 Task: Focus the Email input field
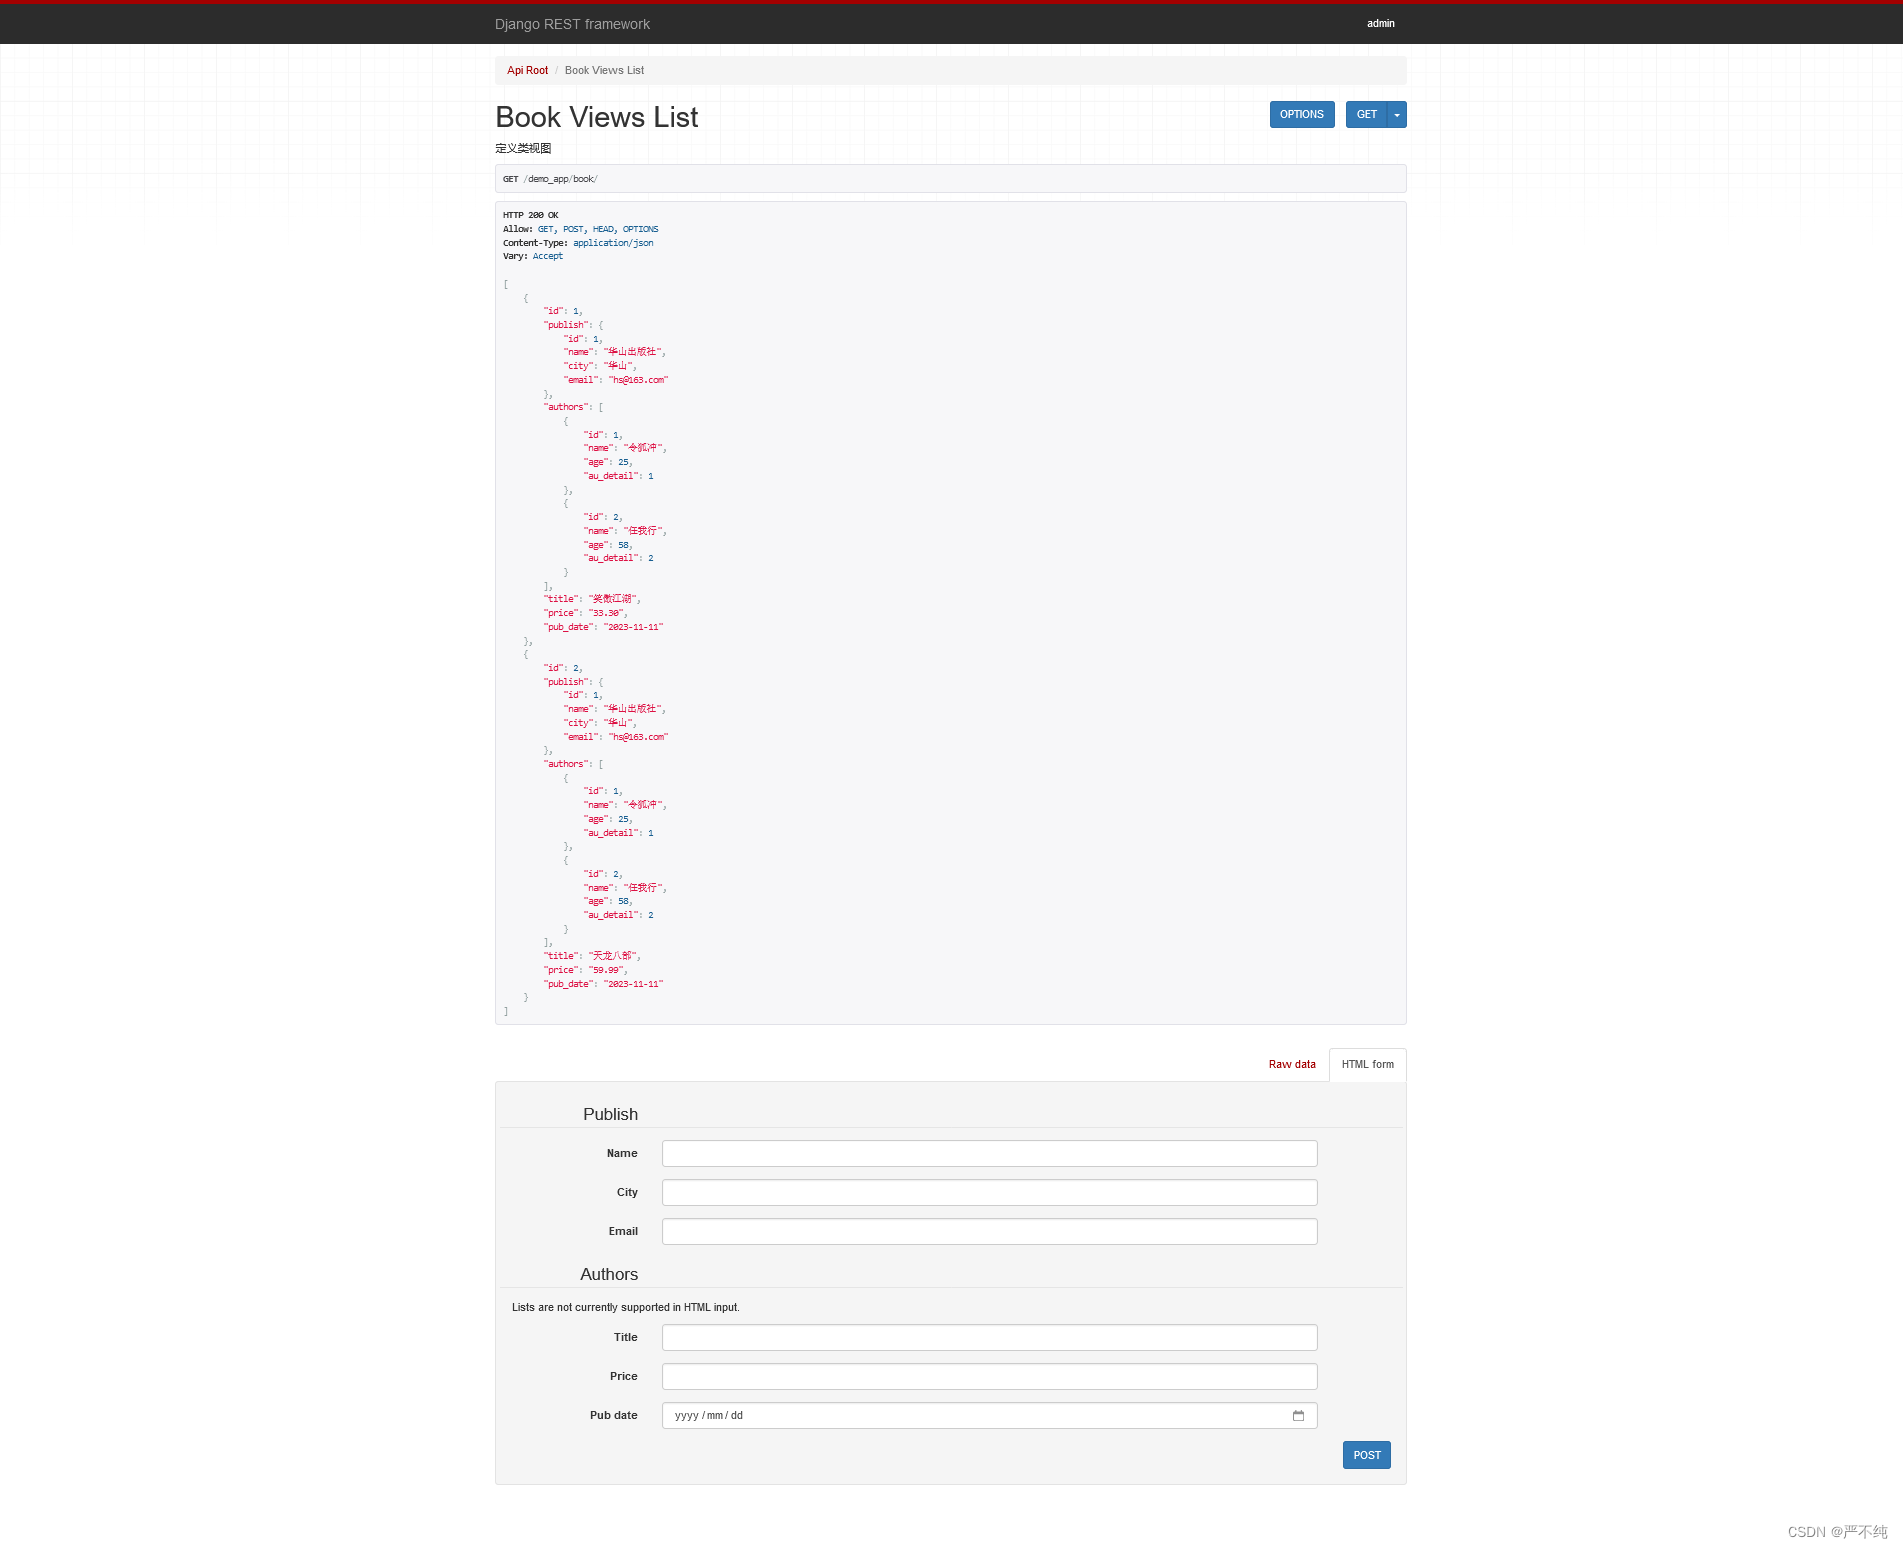tap(989, 1231)
